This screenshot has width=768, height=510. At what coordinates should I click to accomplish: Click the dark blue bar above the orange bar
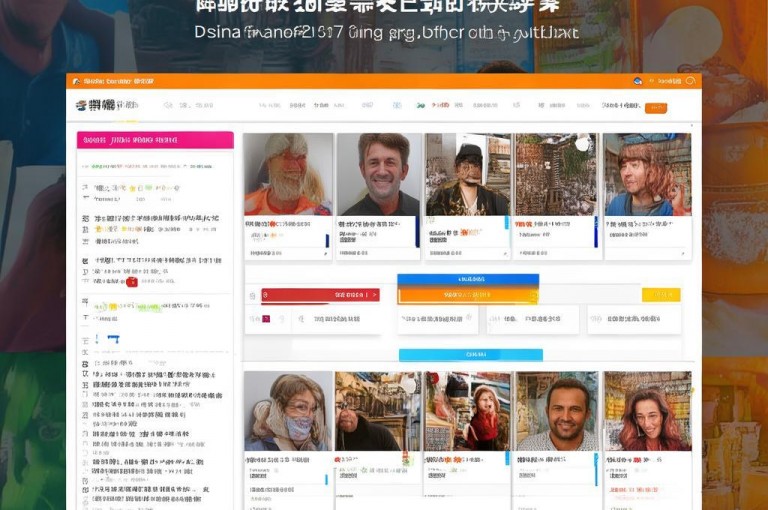pos(468,279)
